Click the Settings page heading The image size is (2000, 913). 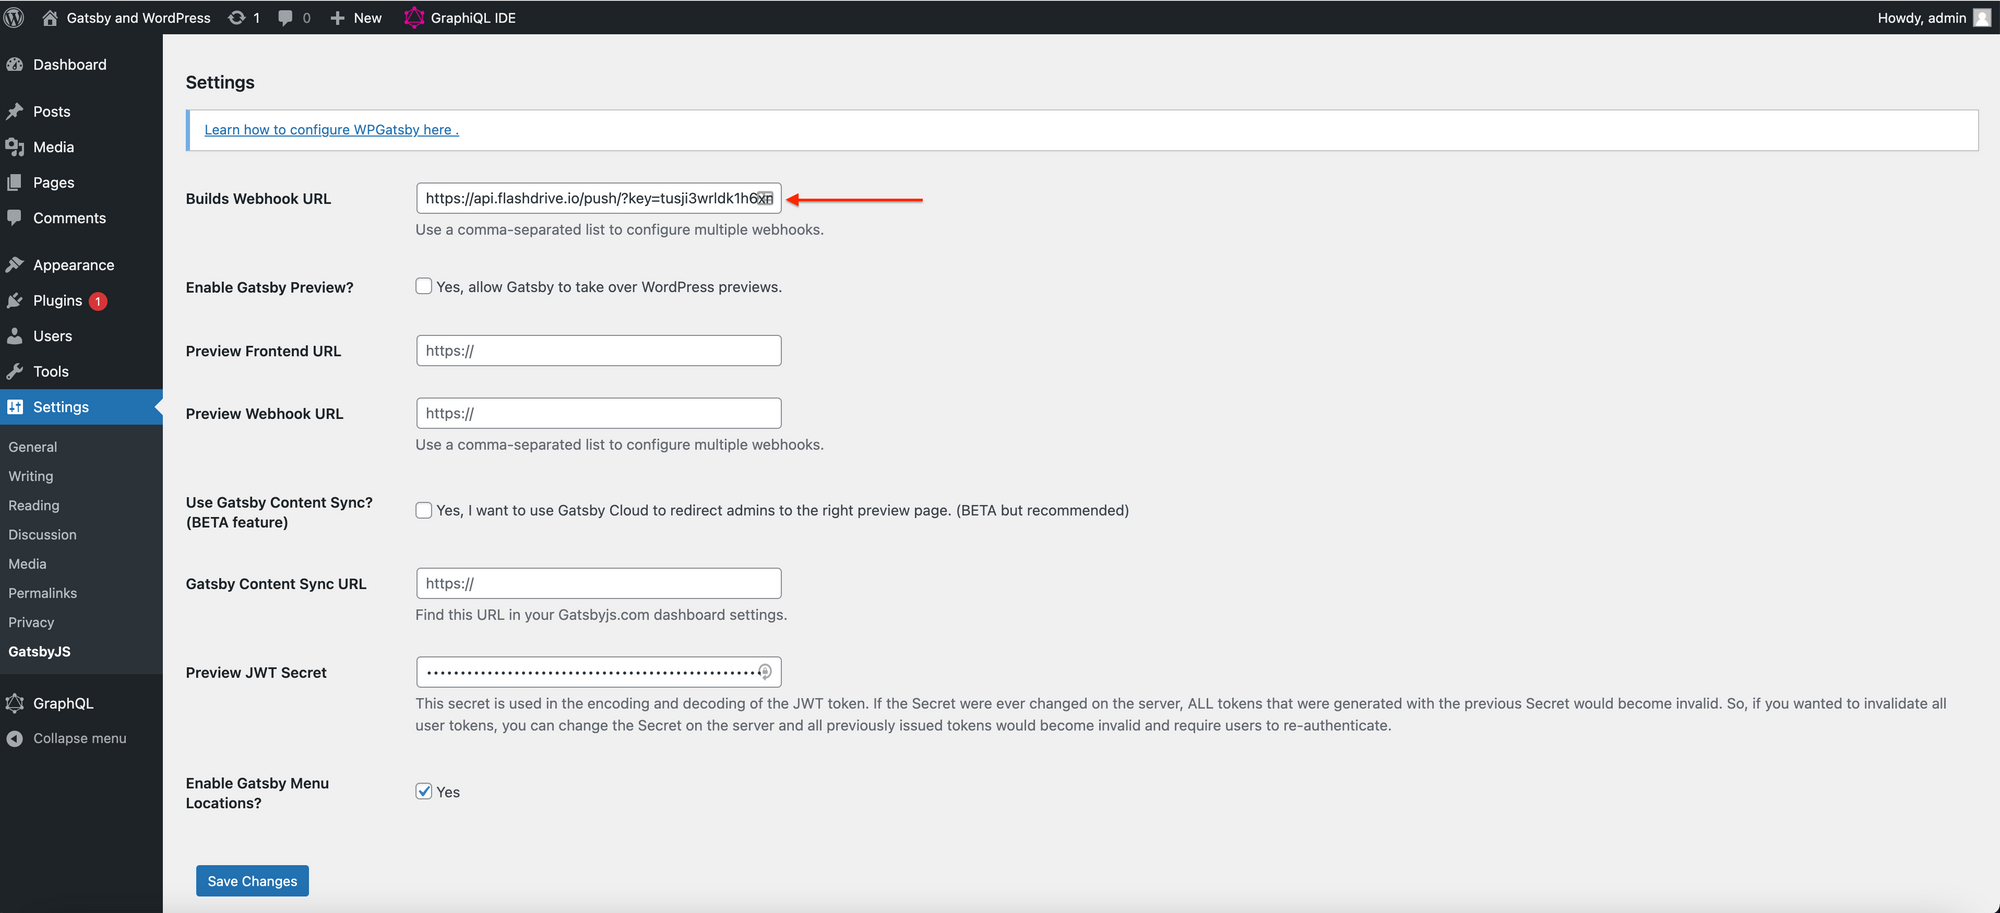[220, 82]
